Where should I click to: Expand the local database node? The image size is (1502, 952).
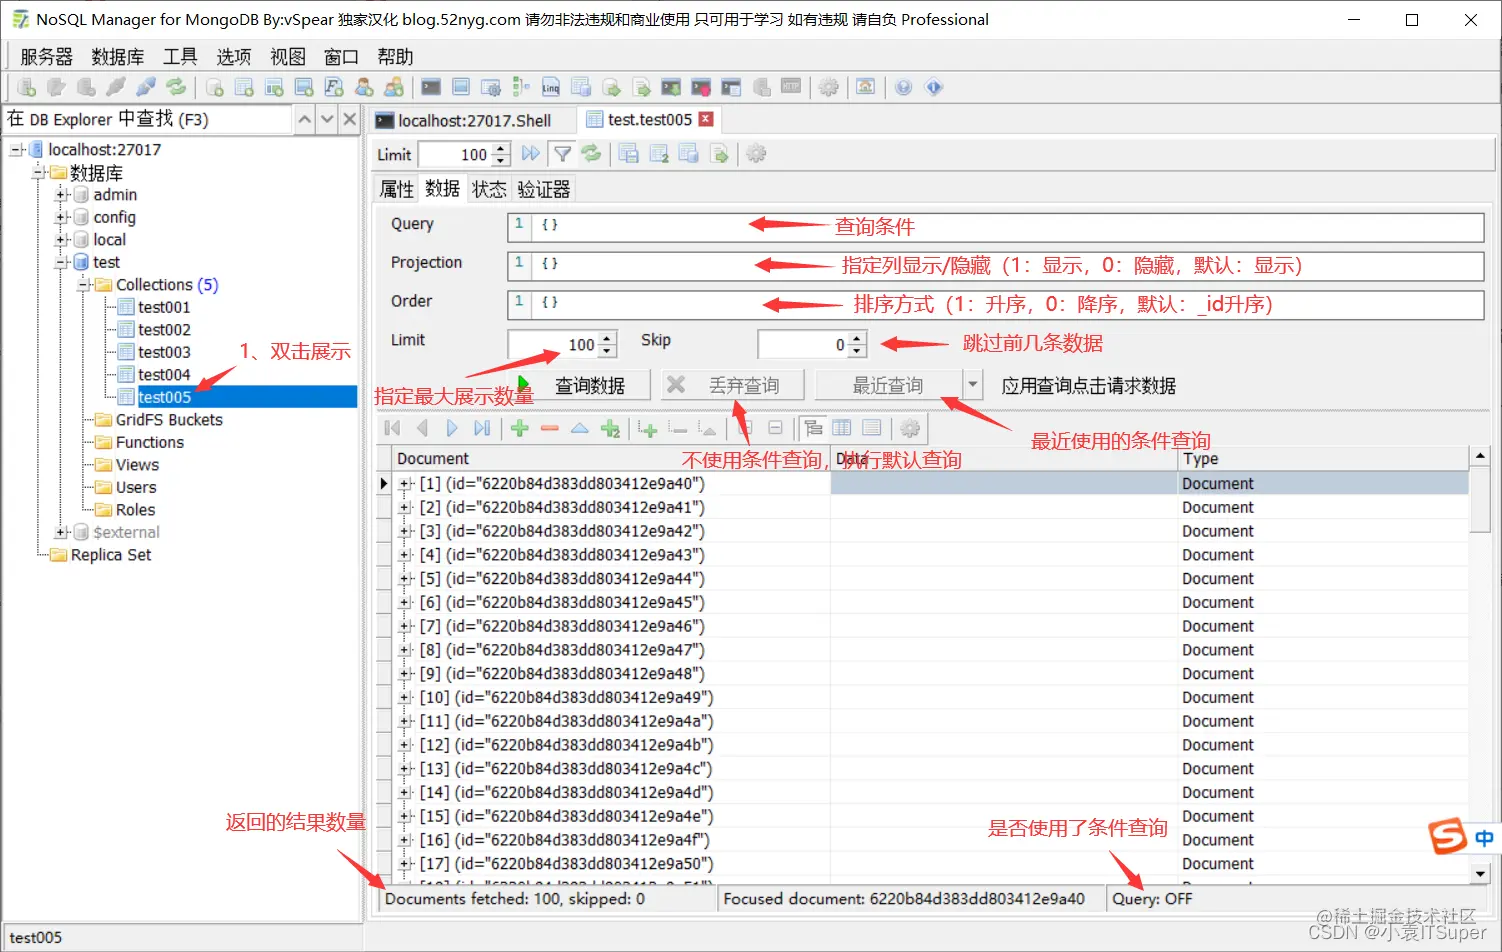(x=62, y=240)
